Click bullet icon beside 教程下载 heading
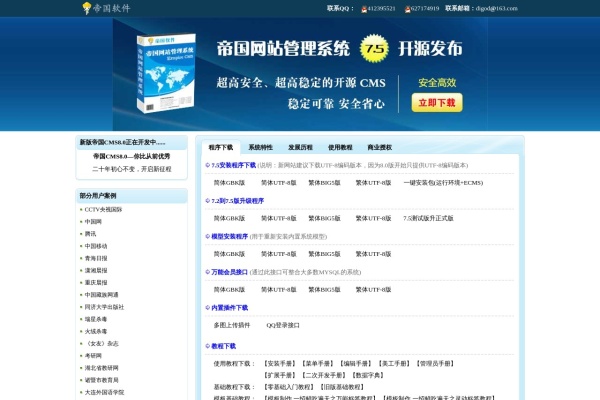This screenshot has width=600, height=400. pos(207,346)
